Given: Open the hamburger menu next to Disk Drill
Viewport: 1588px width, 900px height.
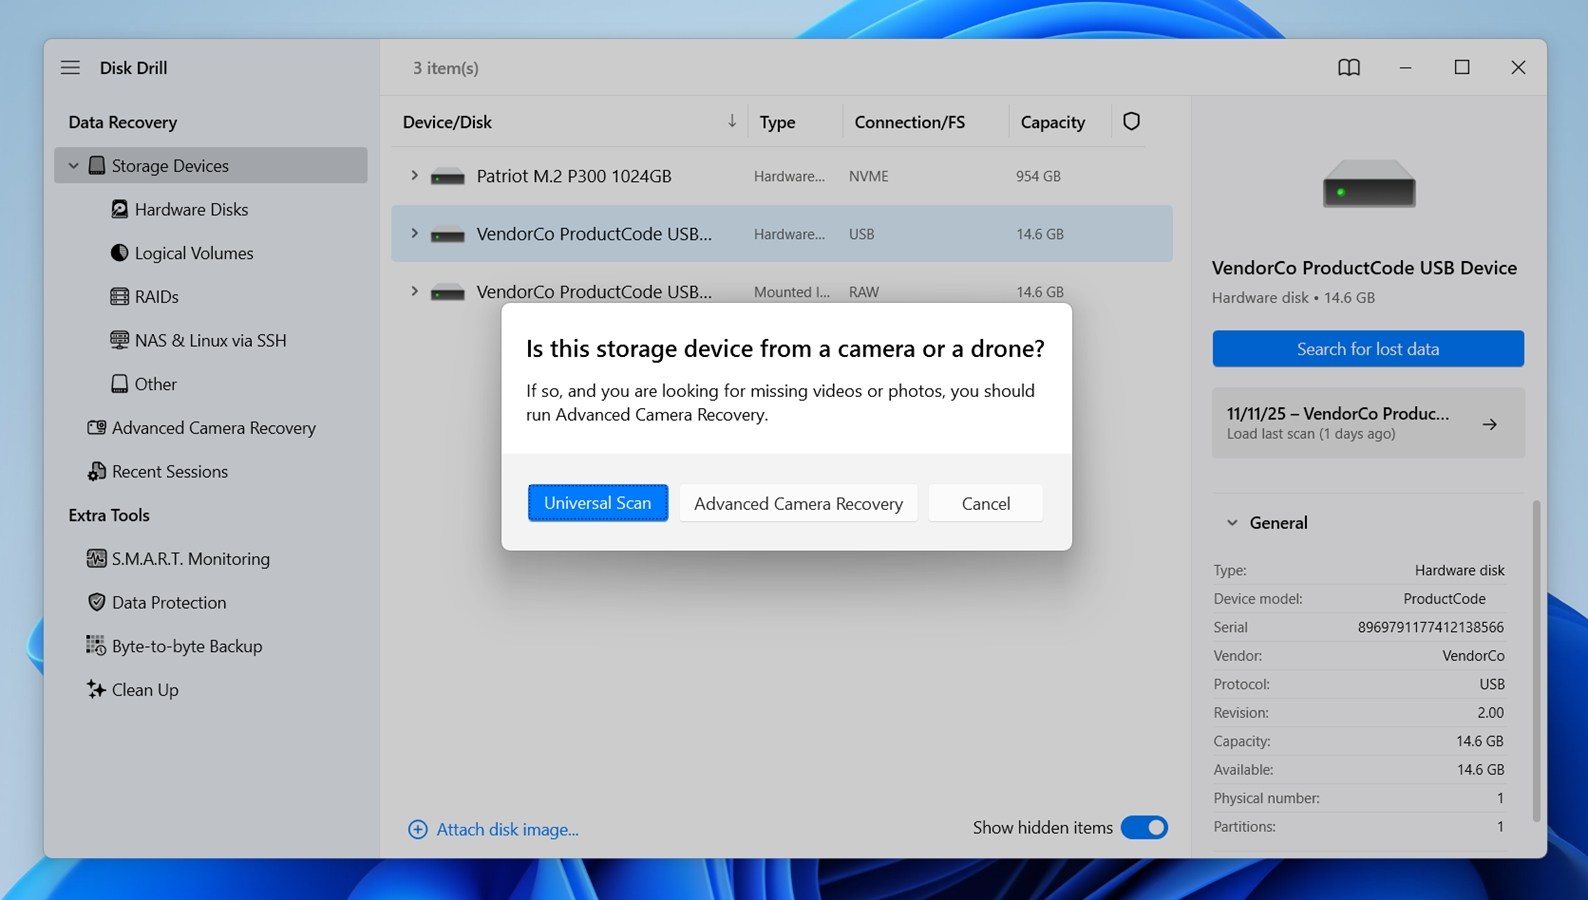Looking at the screenshot, I should pyautogui.click(x=70, y=67).
